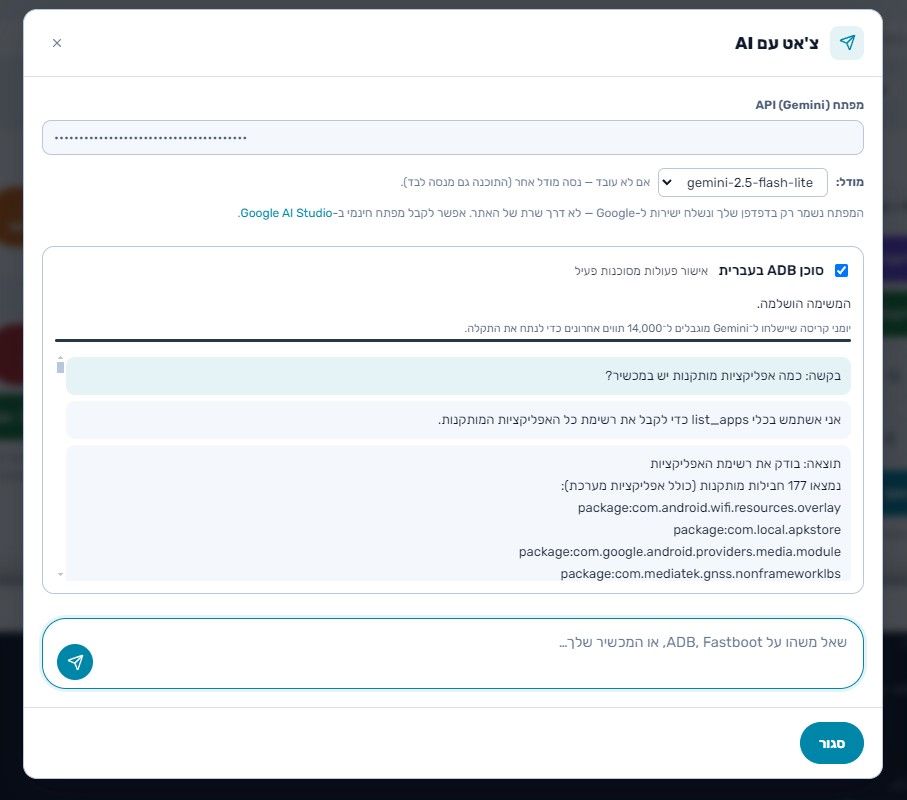Click the paper plane icon beside the AI chat title
Screen dimensions: 907x800
tap(847, 43)
